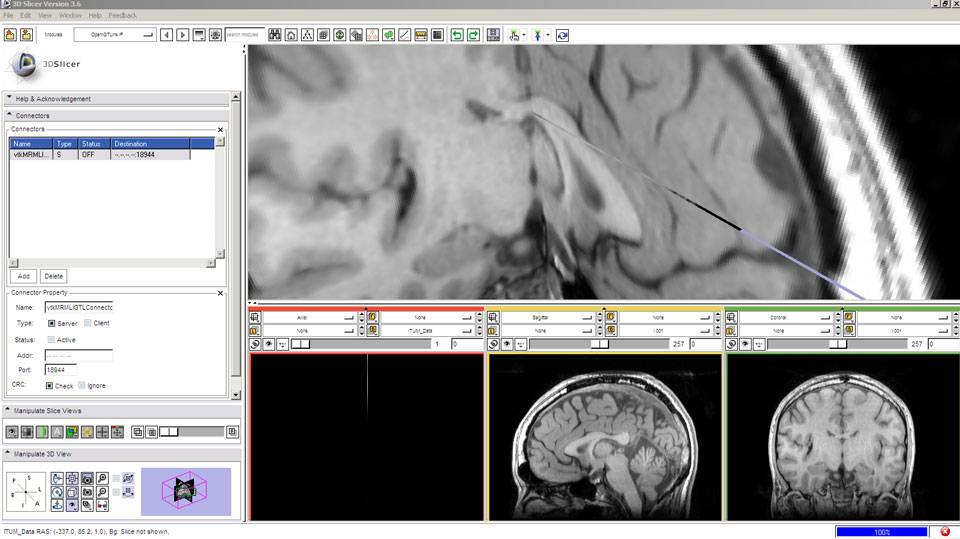This screenshot has width=960, height=539.
Task: Open the File menu
Action: click(x=8, y=16)
